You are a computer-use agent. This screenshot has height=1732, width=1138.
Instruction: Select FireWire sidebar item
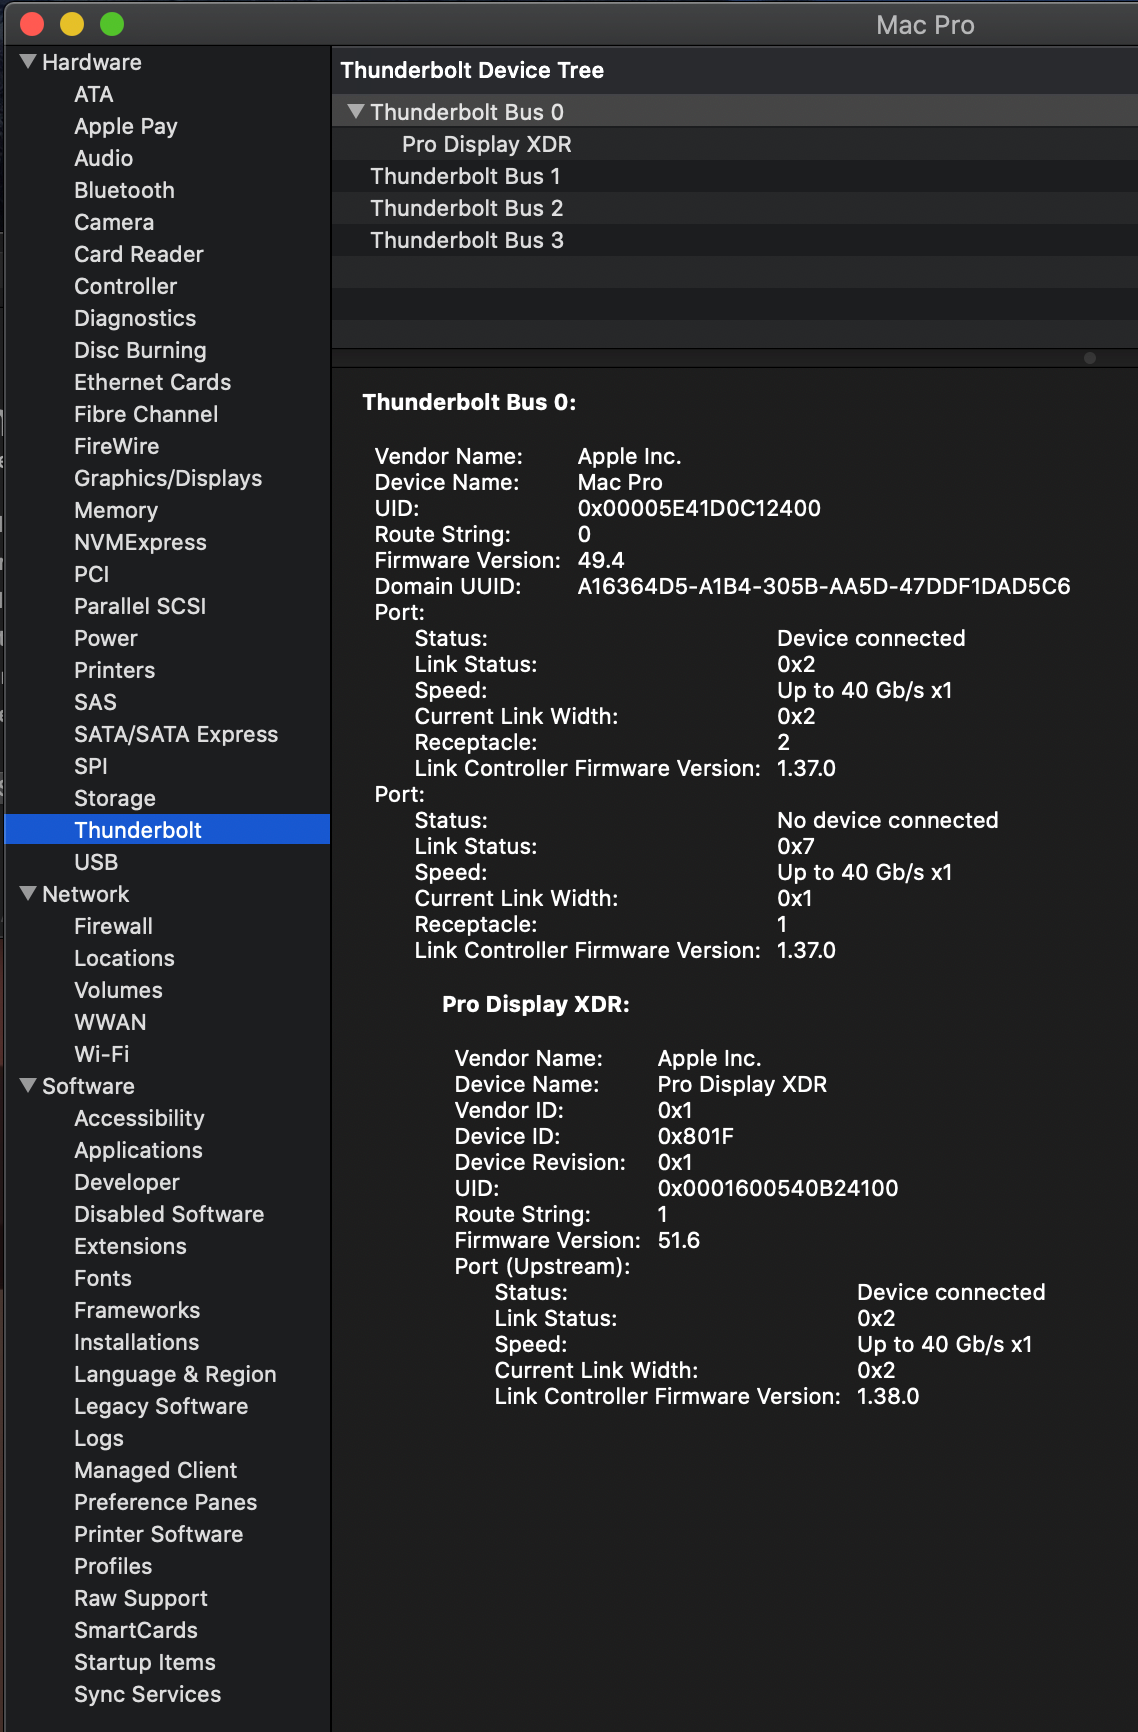pos(116,446)
